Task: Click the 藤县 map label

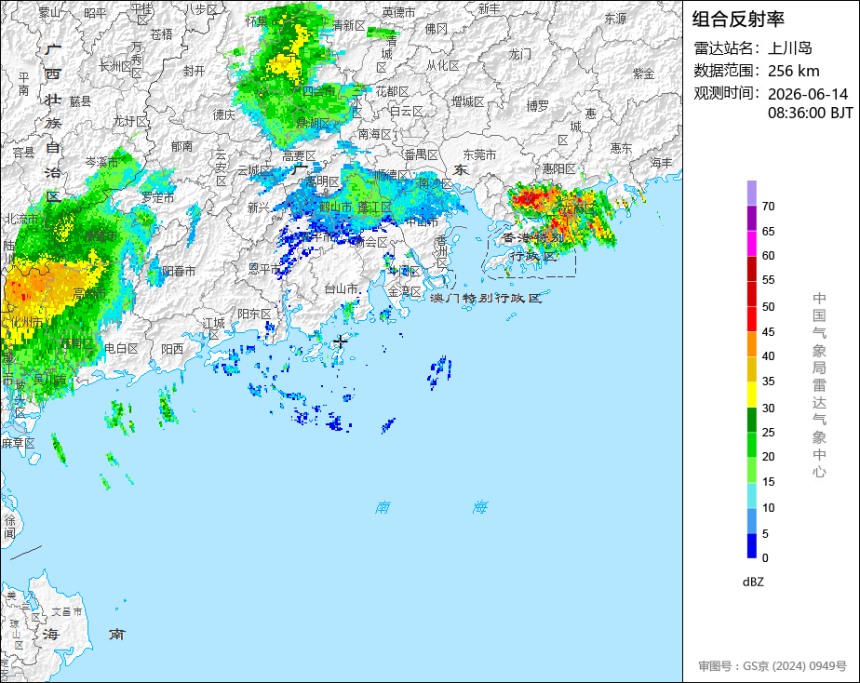Action: pos(81,101)
